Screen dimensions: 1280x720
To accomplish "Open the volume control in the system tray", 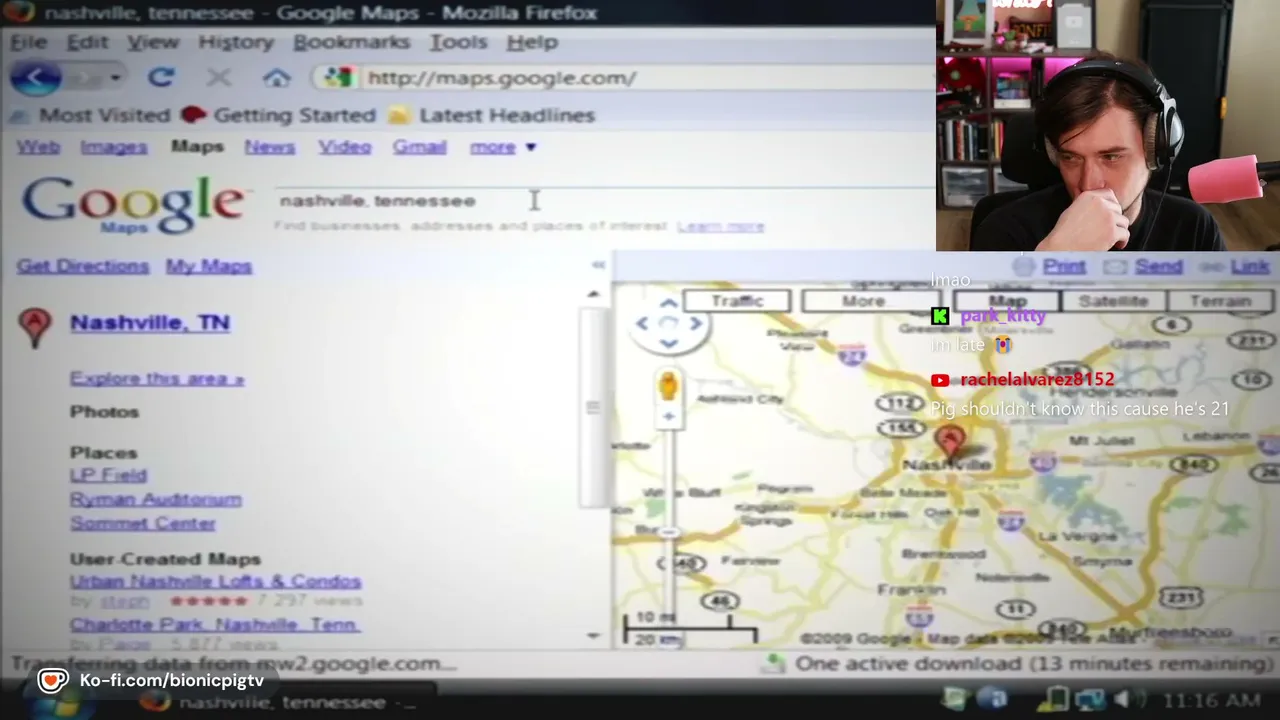I will 1123,699.
